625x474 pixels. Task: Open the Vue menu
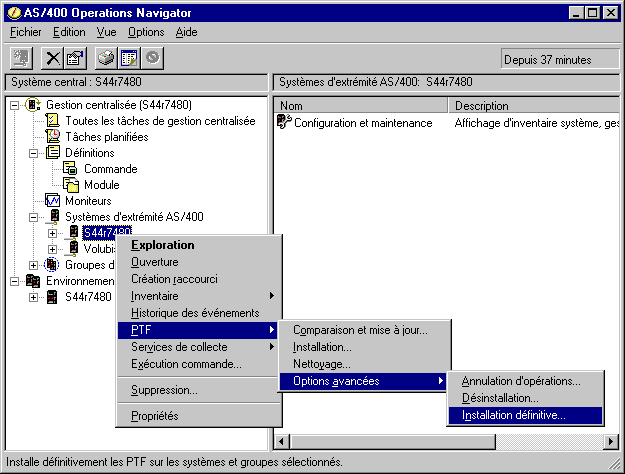click(x=106, y=32)
